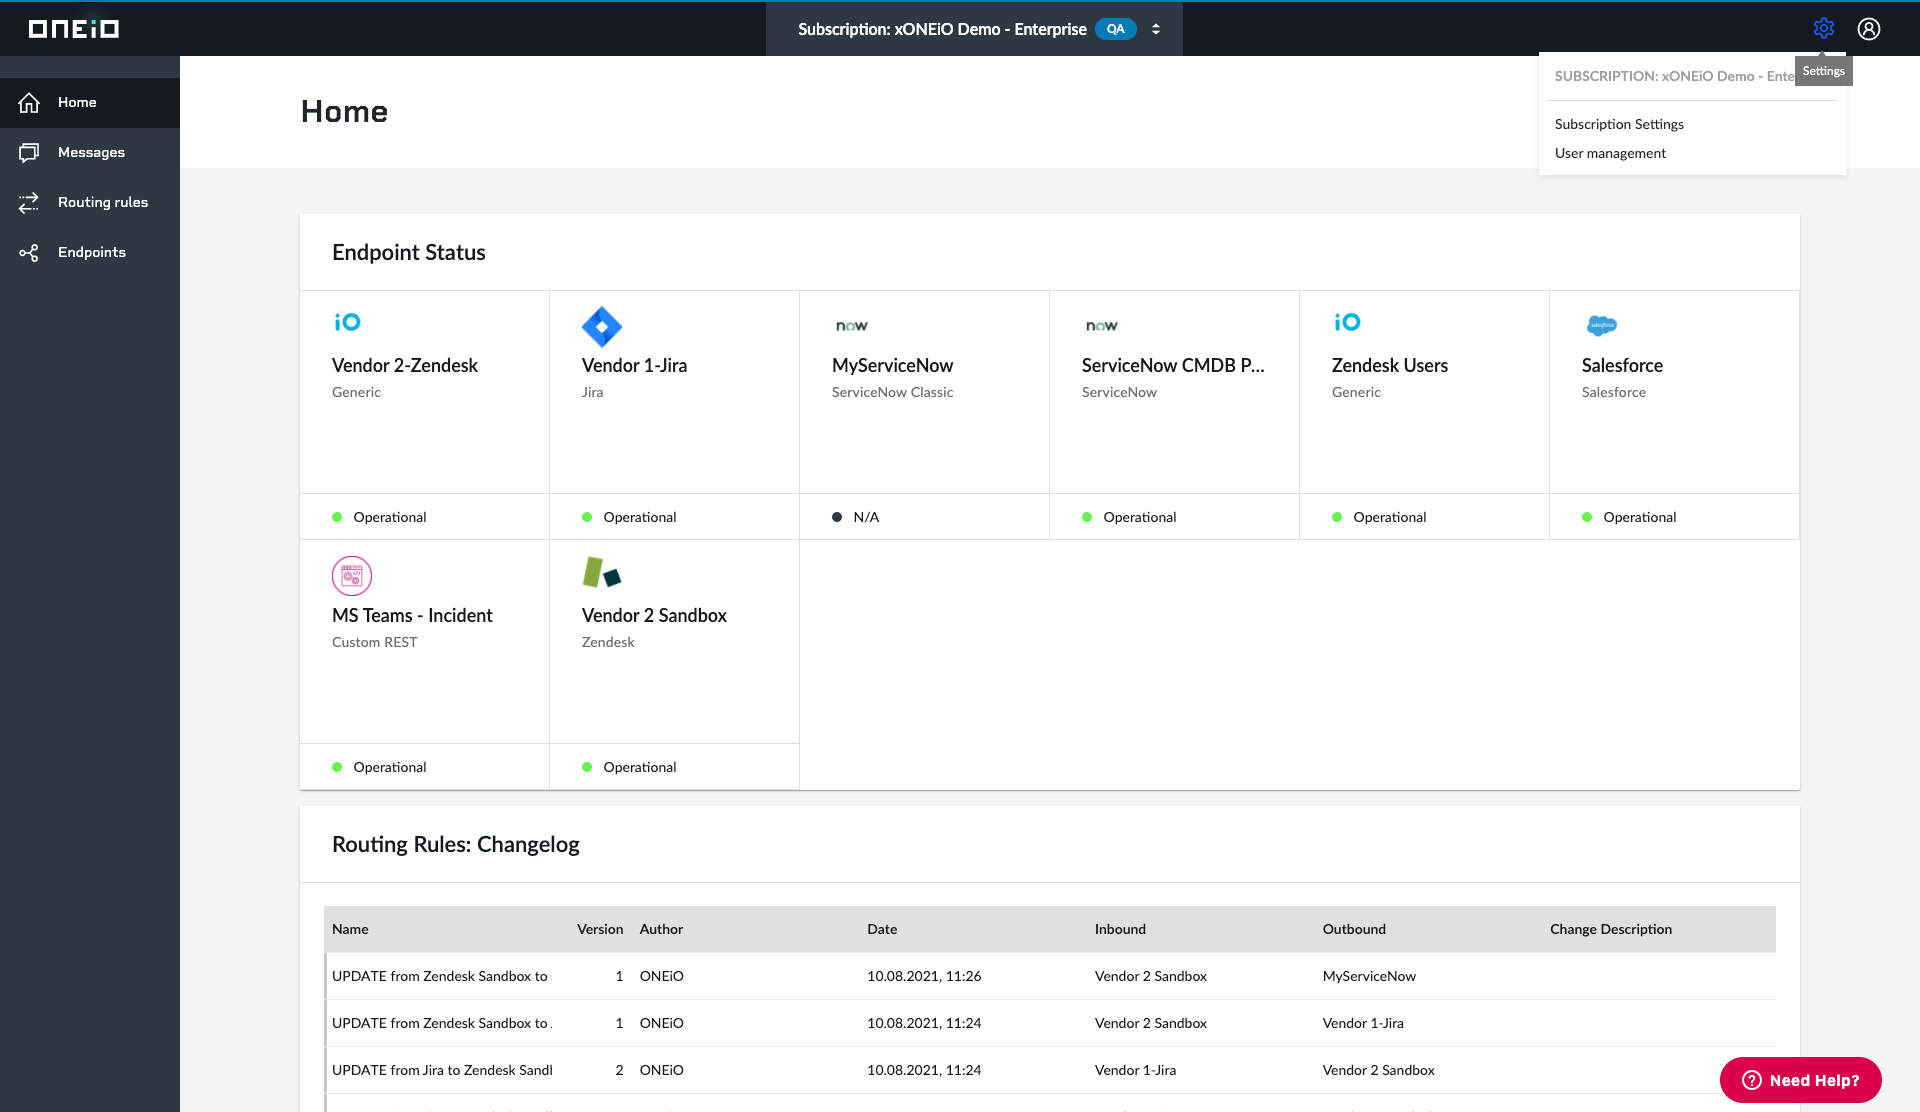The image size is (1920, 1112).
Task: Click the now logo on MyServiceNow card
Action: tap(851, 326)
